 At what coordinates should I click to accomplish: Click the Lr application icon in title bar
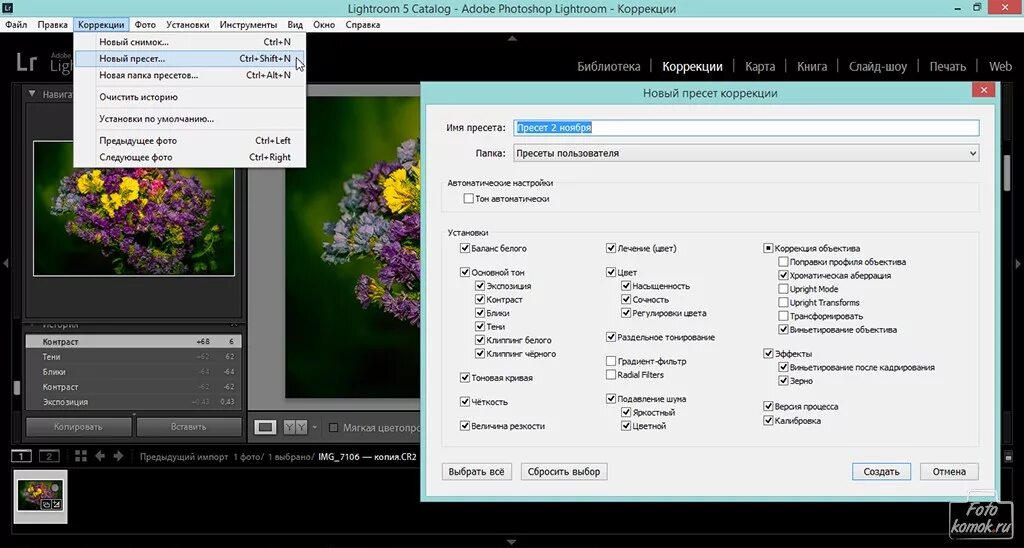point(7,8)
